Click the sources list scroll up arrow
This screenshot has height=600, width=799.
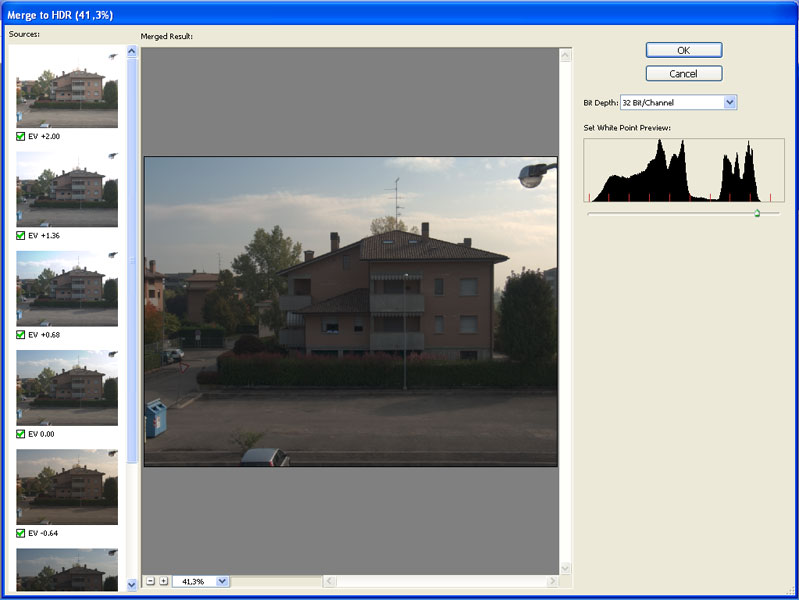click(132, 51)
